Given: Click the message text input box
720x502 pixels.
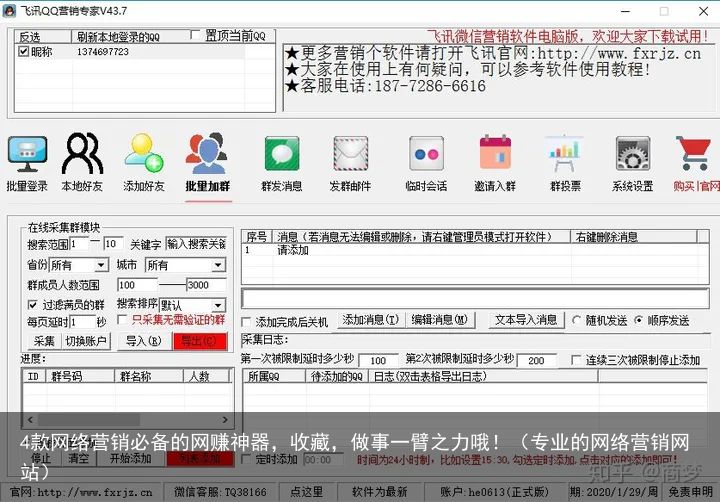Looking at the screenshot, I should (x=475, y=299).
